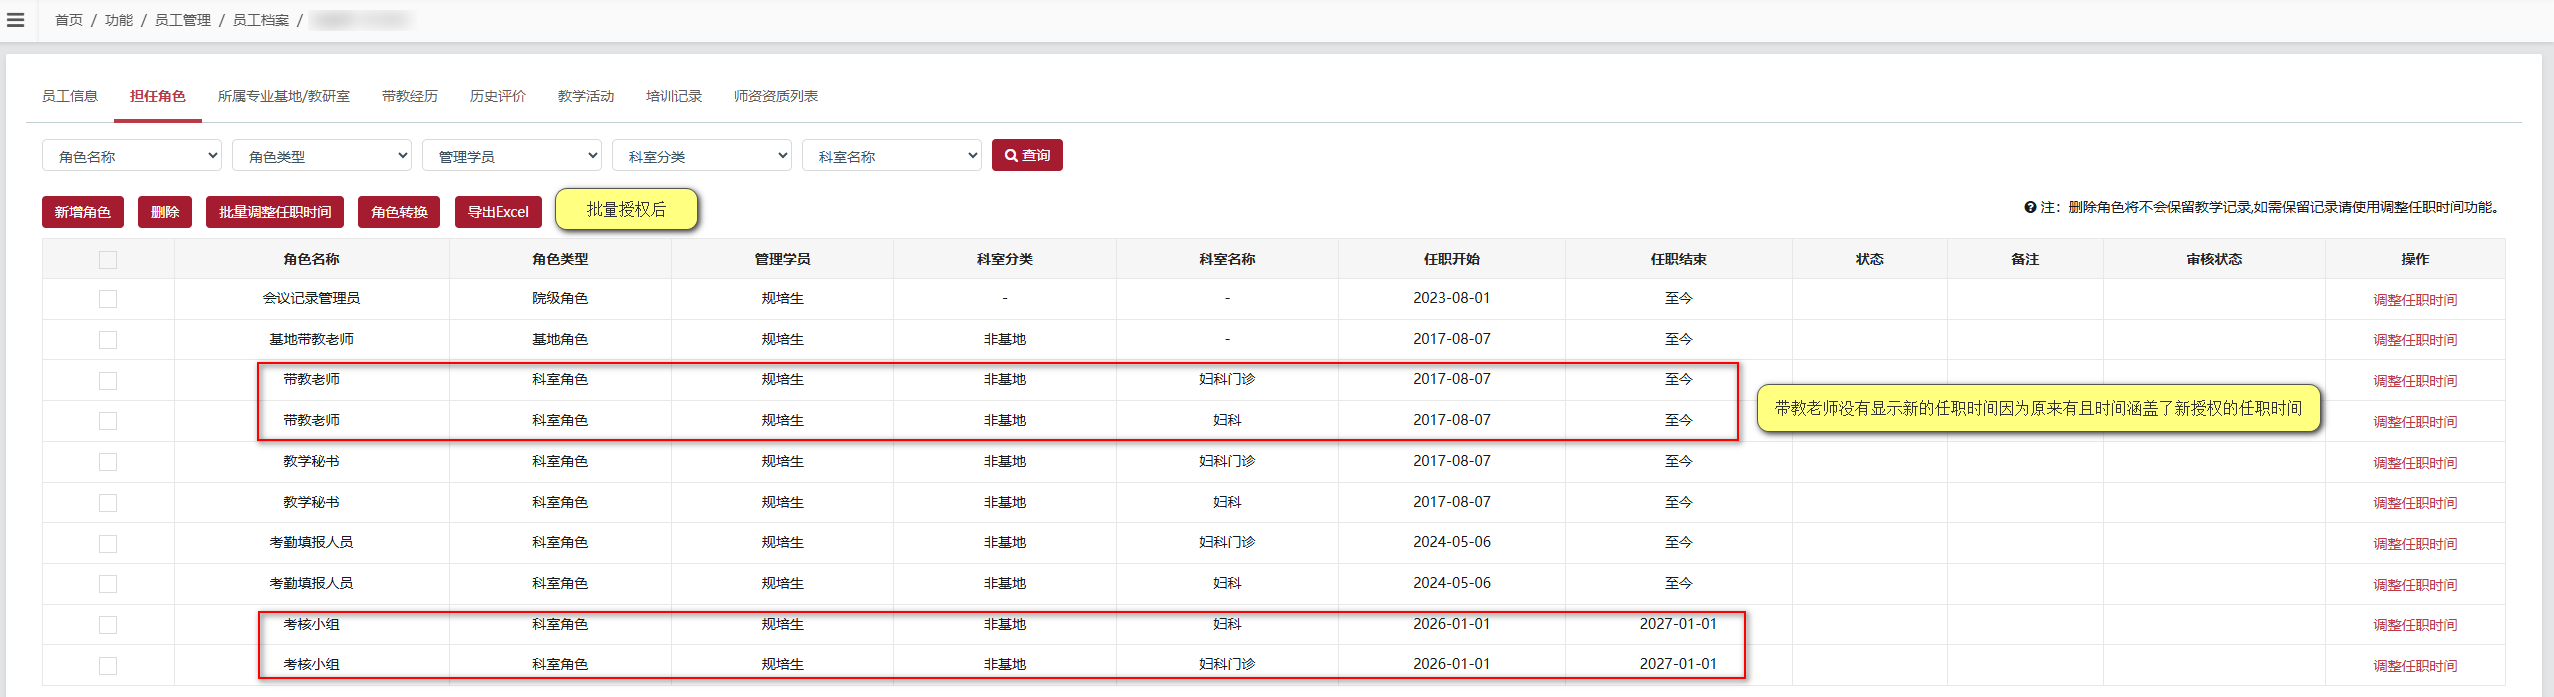Screen dimensions: 2554x697
Task: Tick the header select-all checkbox
Action: click(108, 260)
